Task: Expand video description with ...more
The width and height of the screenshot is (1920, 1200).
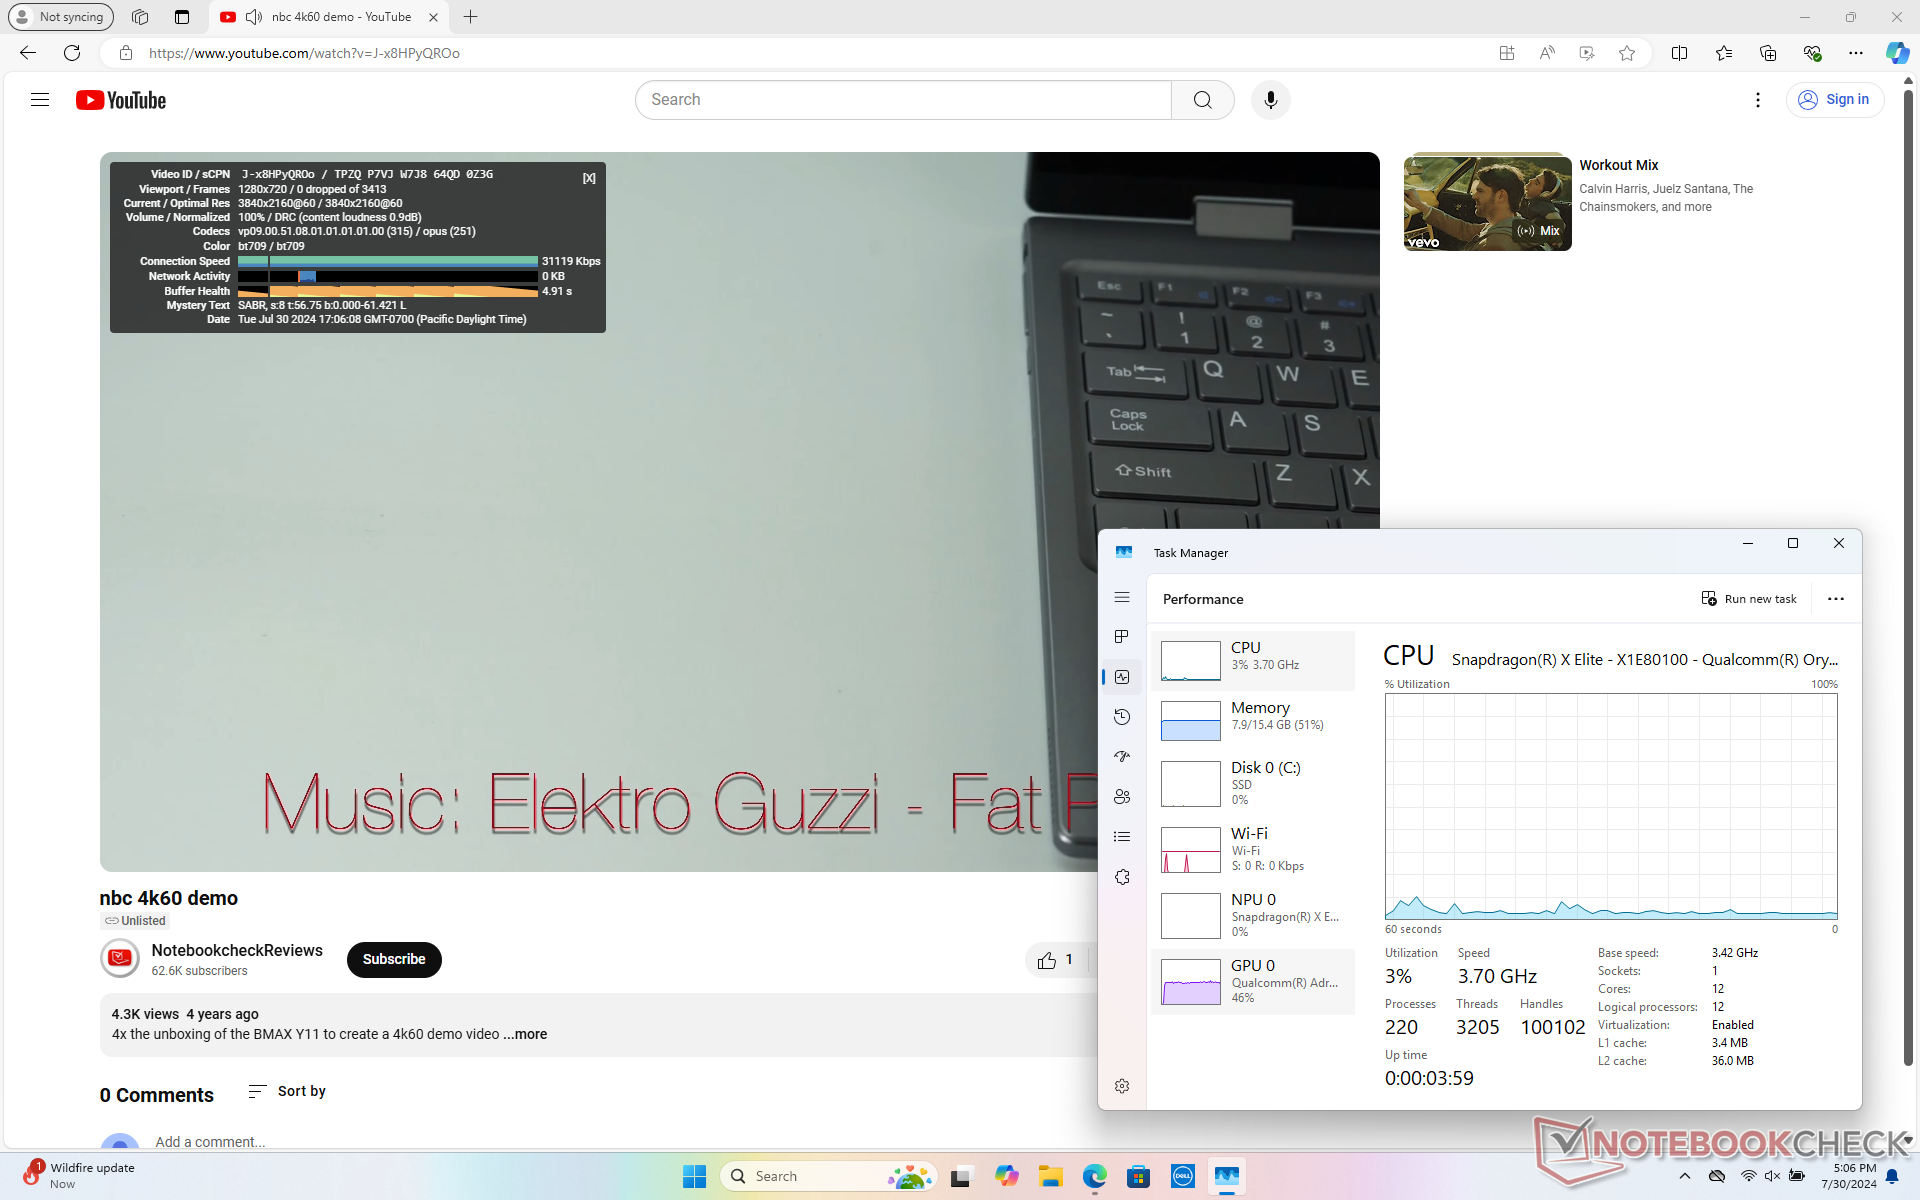Action: tap(525, 1034)
